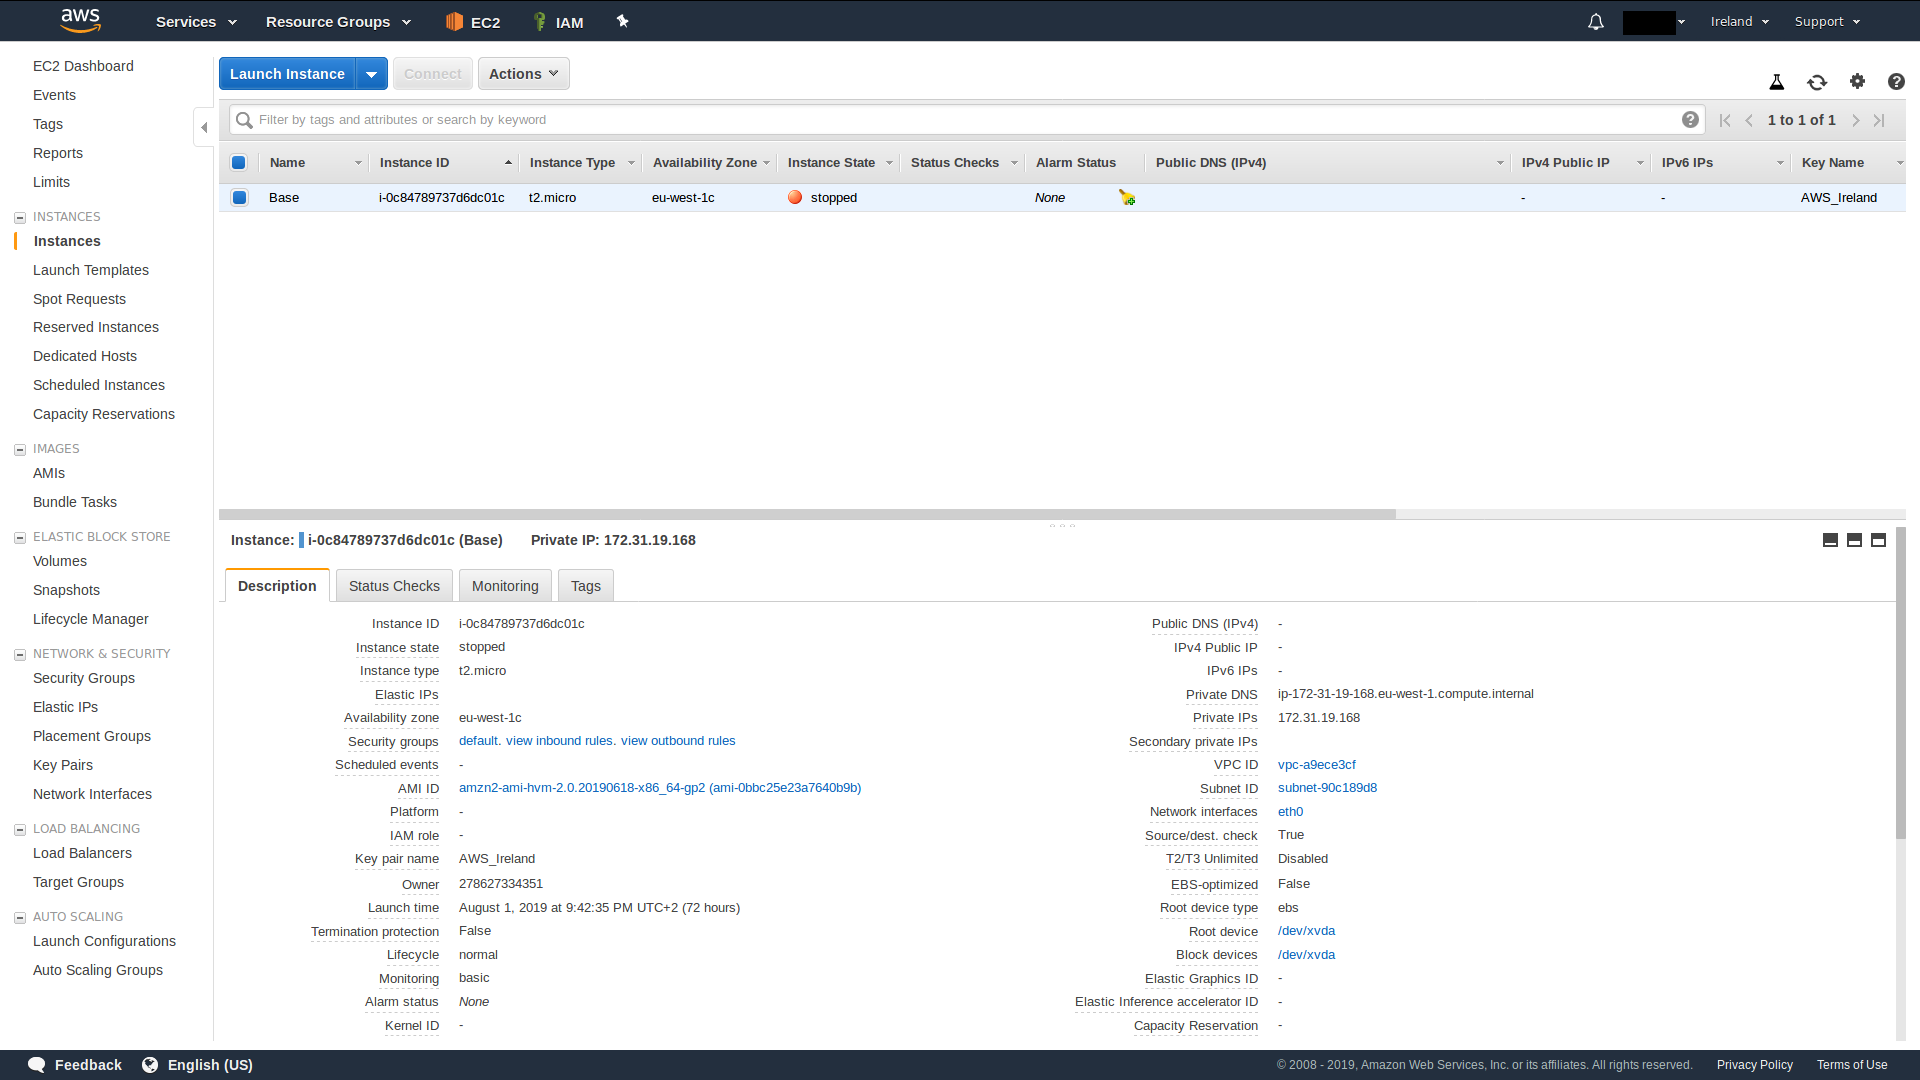Open the vpc-a9ece3cf link
The width and height of the screenshot is (1920, 1080).
(1317, 765)
